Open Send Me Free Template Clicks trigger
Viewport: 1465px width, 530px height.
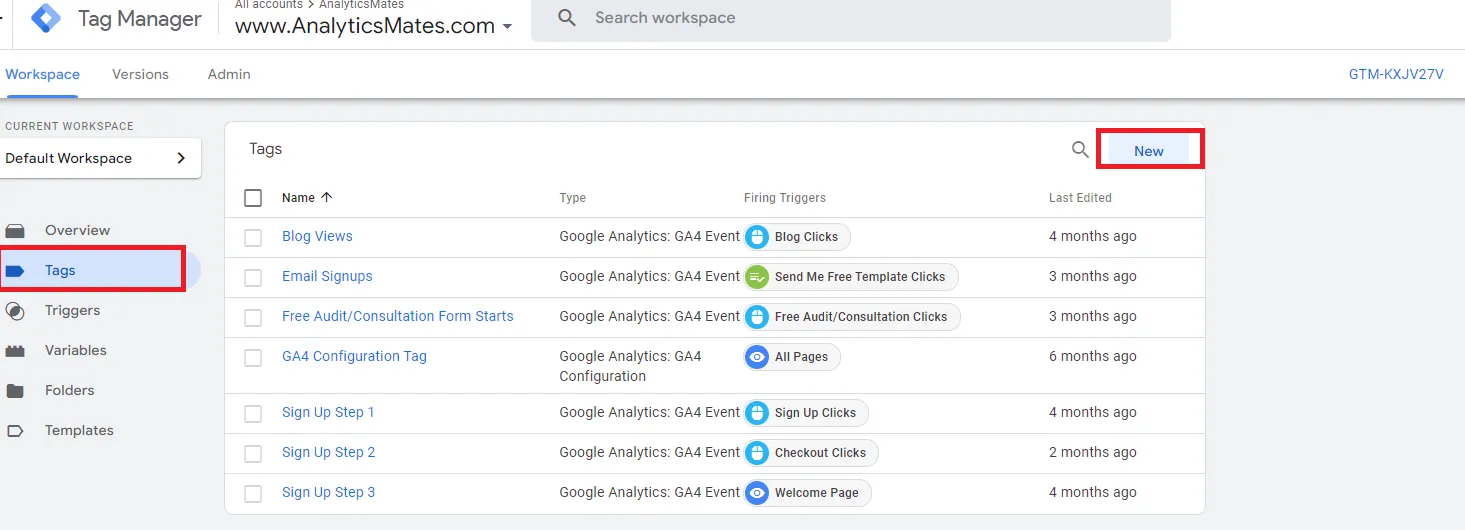[x=851, y=277]
